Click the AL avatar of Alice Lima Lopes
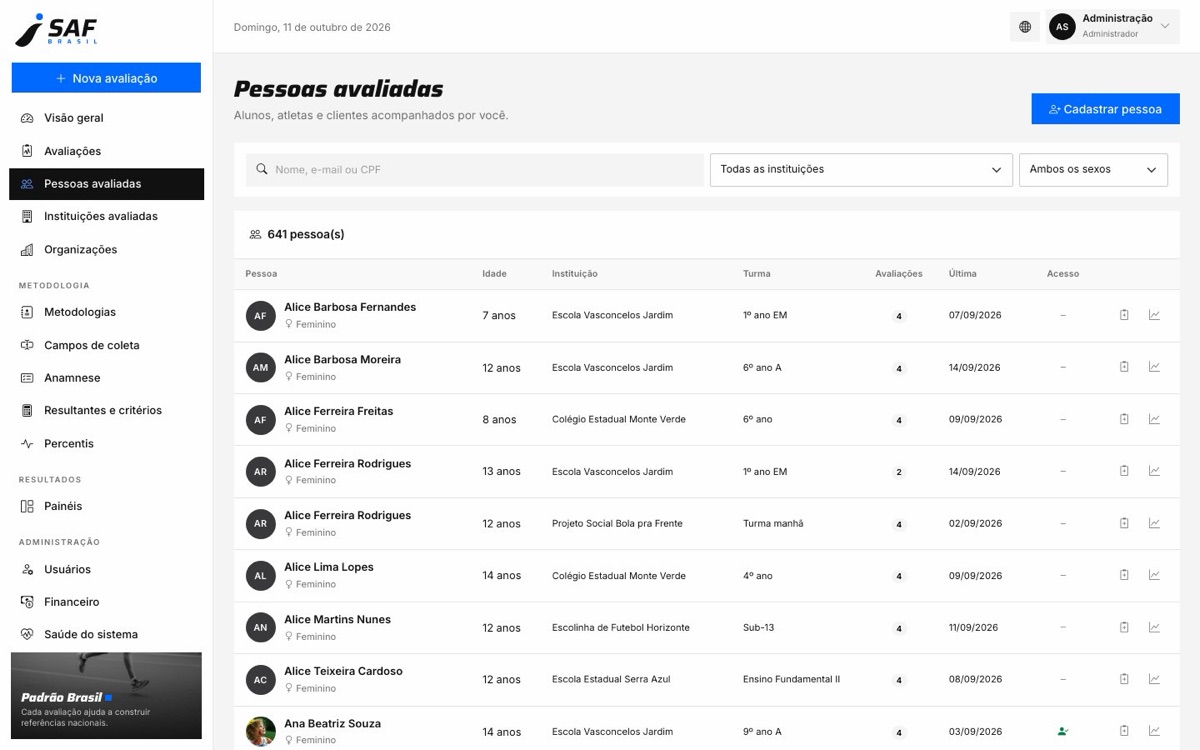 click(x=260, y=575)
